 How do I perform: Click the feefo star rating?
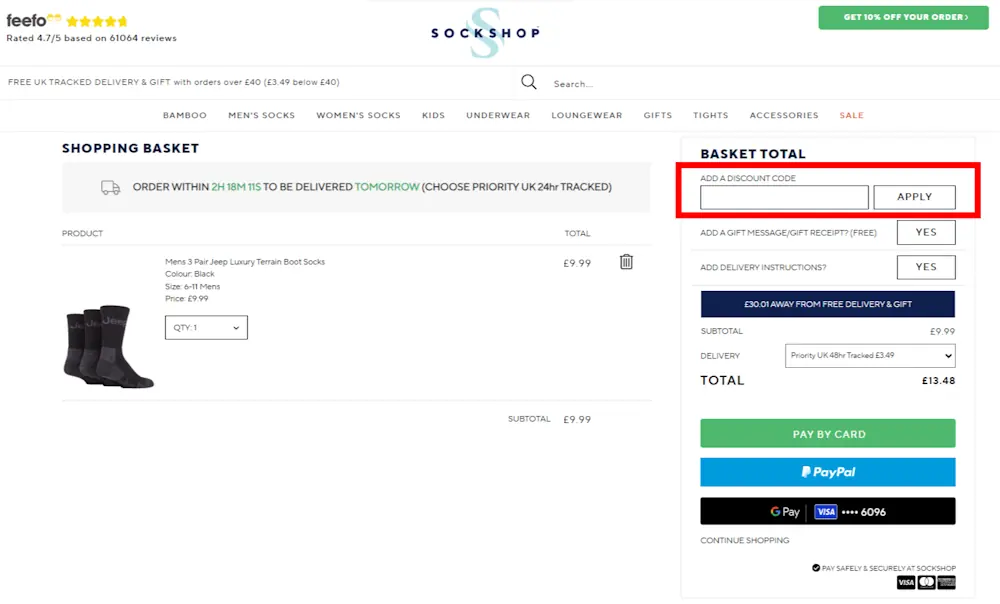pyautogui.click(x=97, y=21)
